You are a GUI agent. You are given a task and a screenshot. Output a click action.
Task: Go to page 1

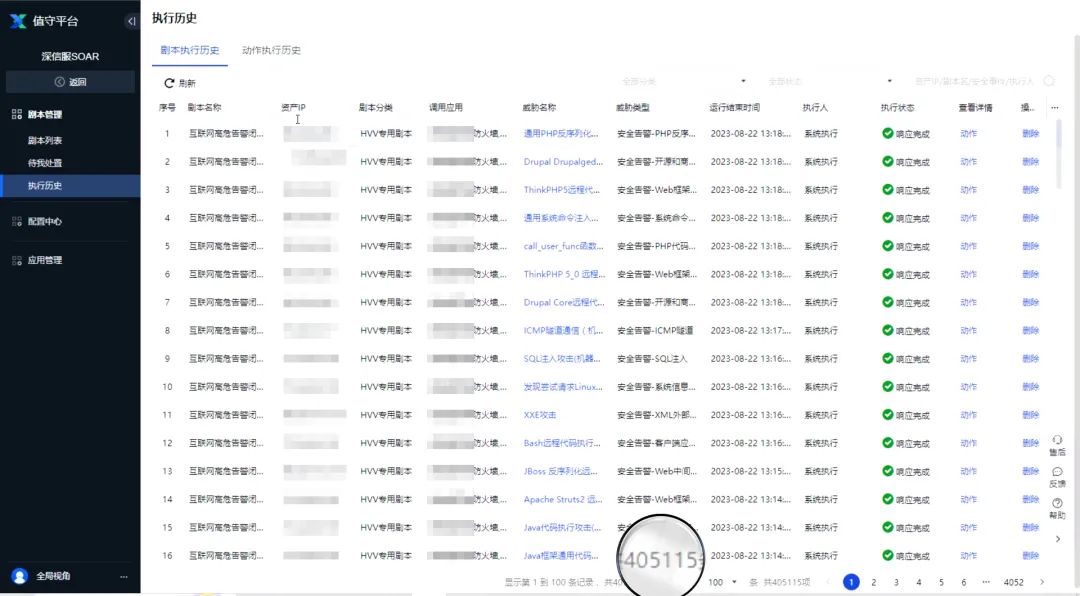pos(851,582)
